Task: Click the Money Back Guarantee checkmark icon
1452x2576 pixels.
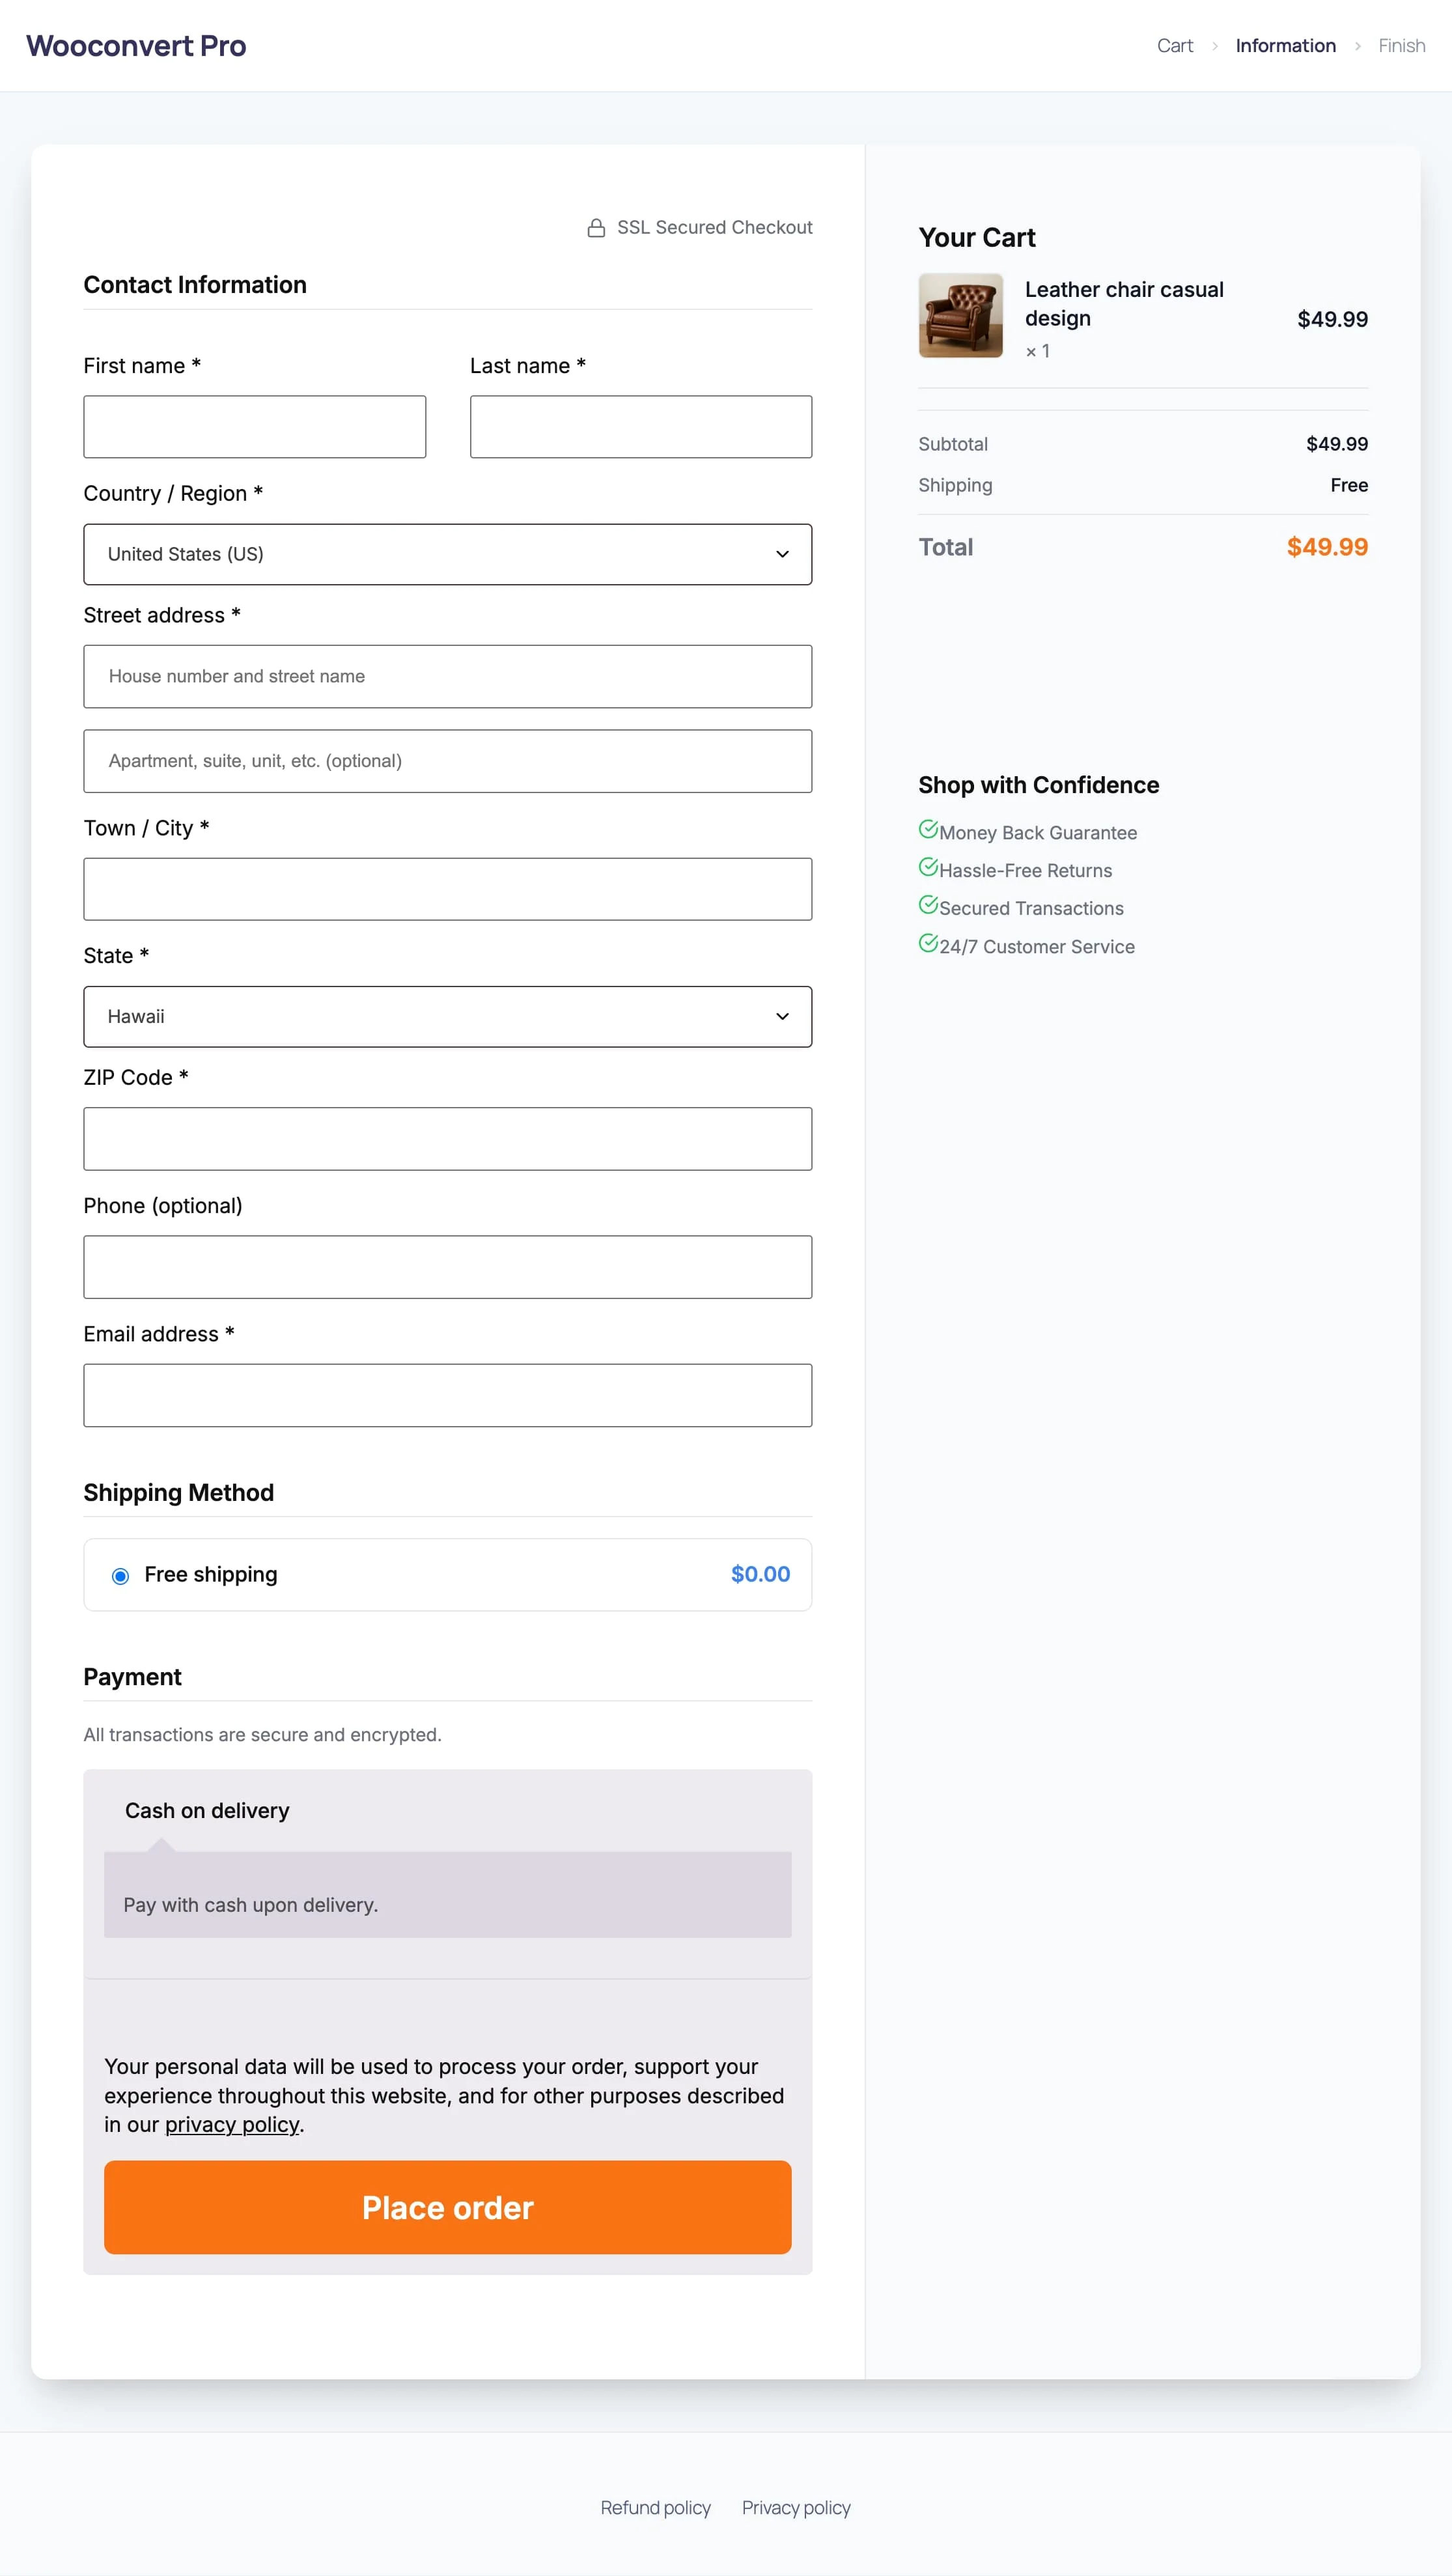Action: (x=928, y=829)
